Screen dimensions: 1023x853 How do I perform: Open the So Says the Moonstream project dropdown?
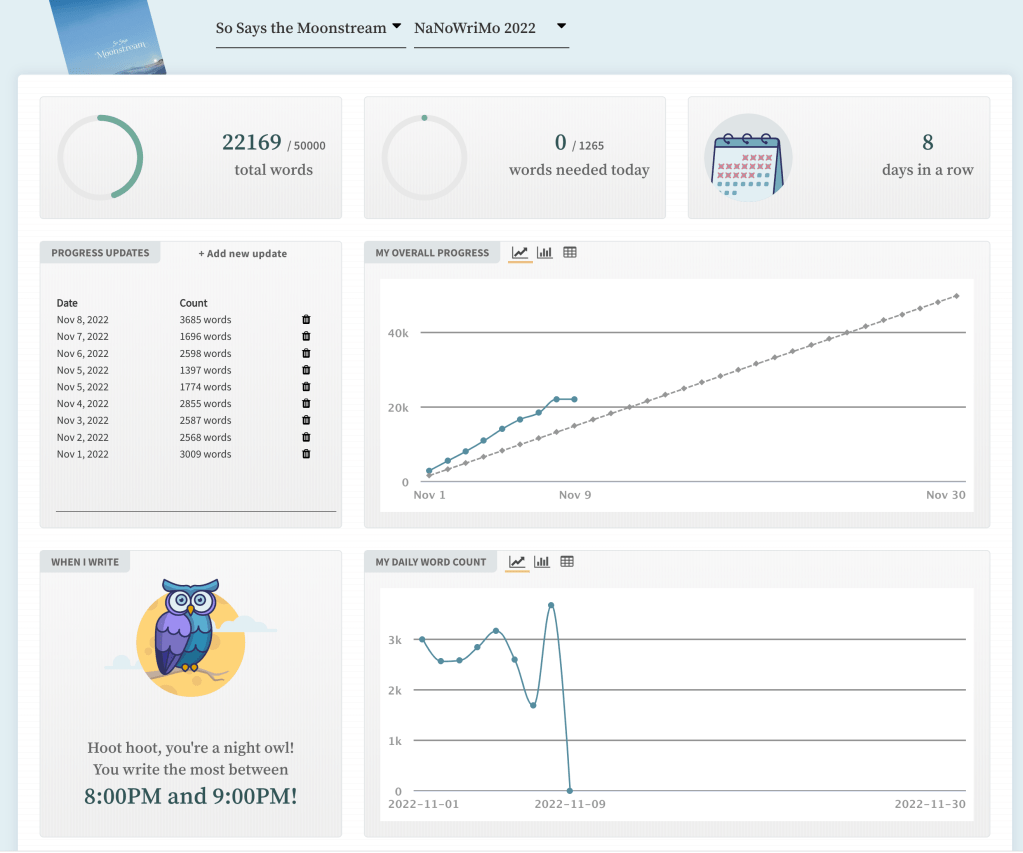pos(308,28)
